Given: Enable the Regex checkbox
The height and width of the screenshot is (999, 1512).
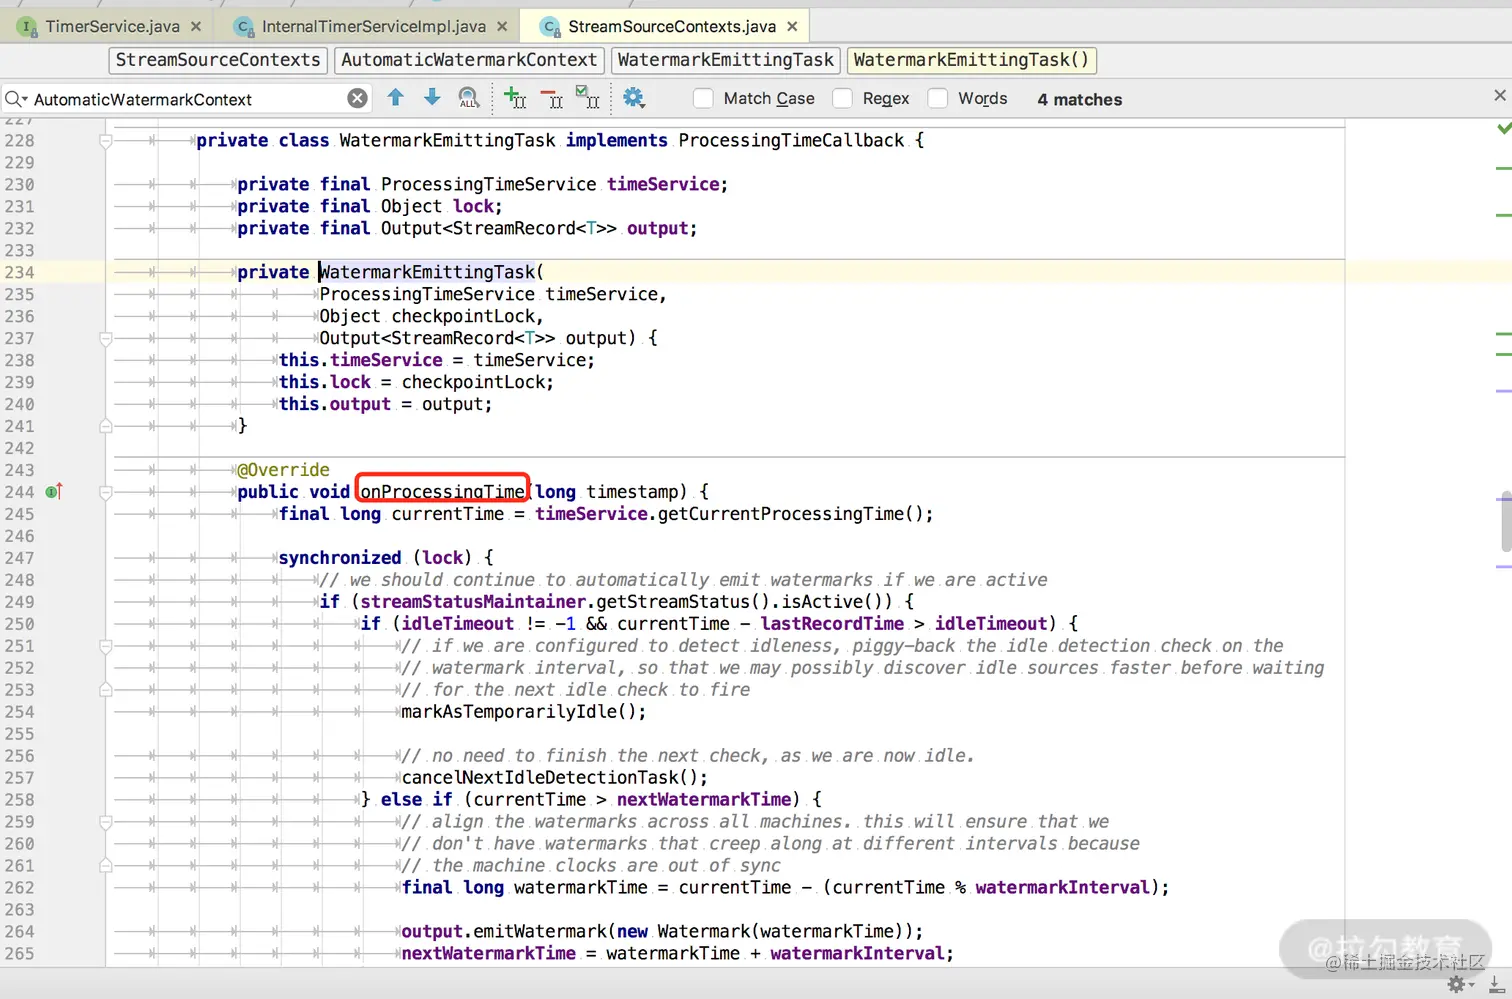Looking at the screenshot, I should [x=843, y=98].
